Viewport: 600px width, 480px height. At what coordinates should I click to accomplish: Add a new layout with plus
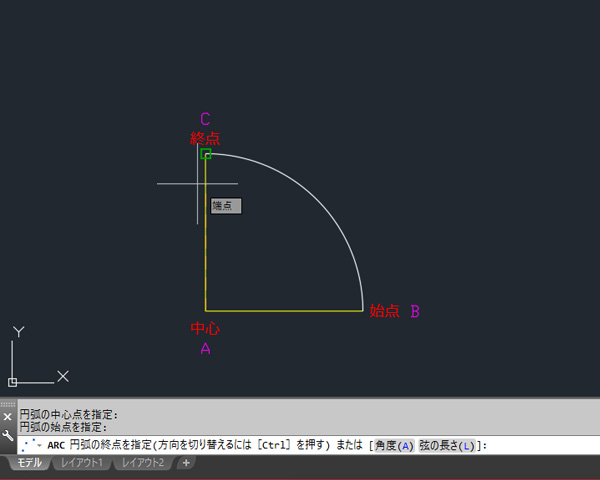186,463
